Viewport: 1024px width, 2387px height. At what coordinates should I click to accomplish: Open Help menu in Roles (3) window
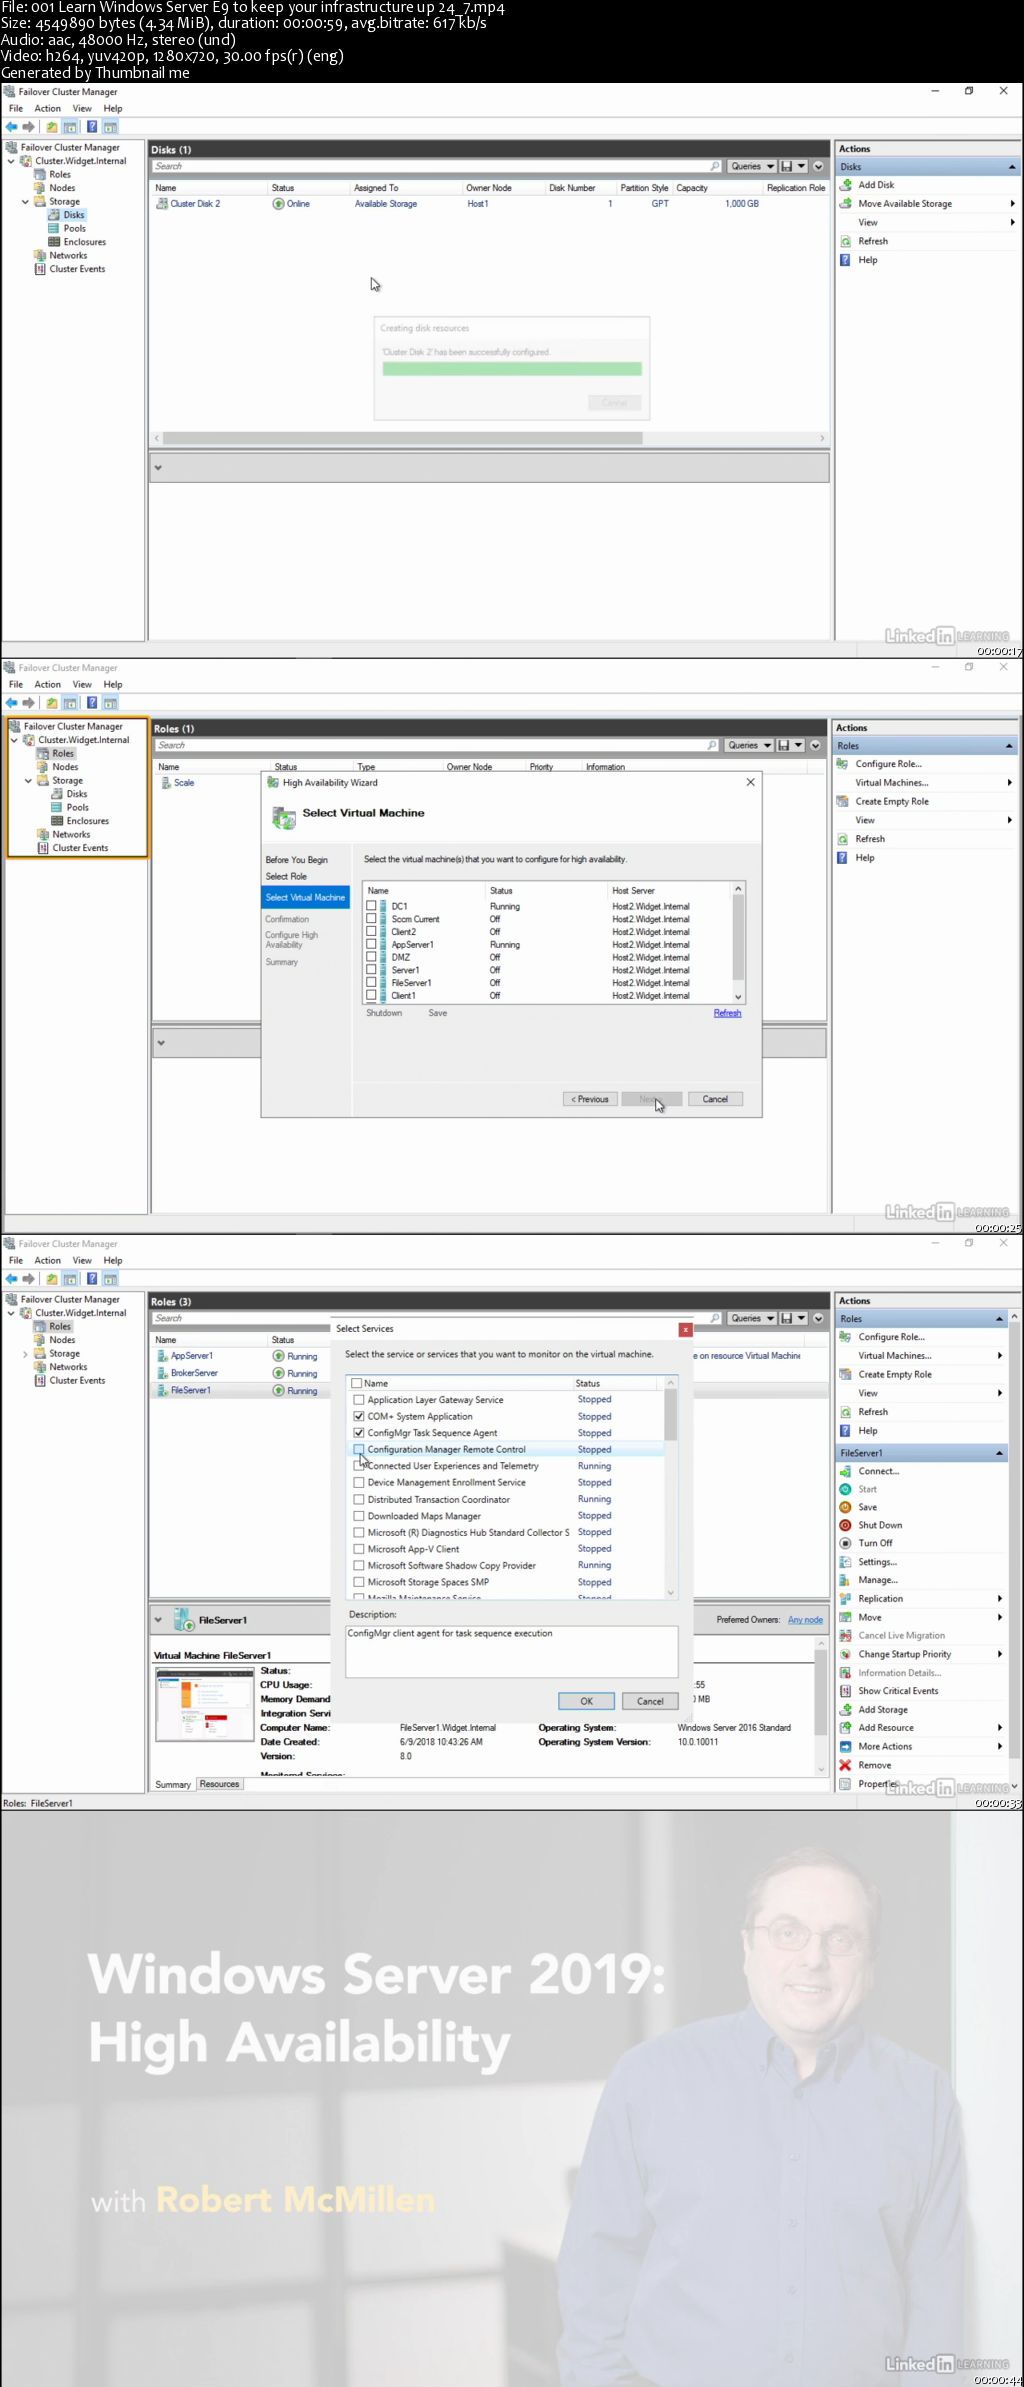pos(113,1261)
